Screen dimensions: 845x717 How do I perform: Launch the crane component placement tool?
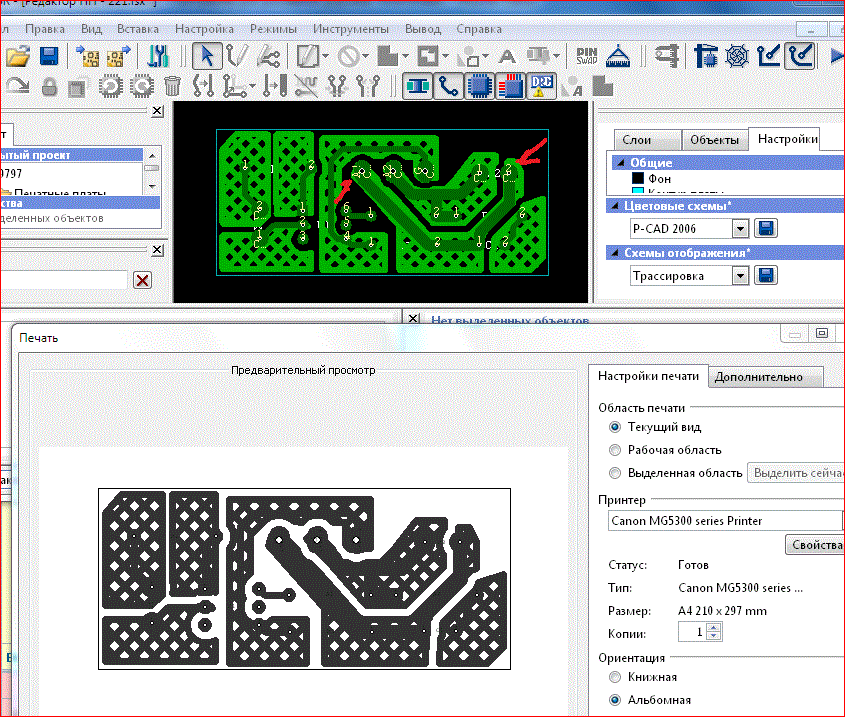[705, 56]
